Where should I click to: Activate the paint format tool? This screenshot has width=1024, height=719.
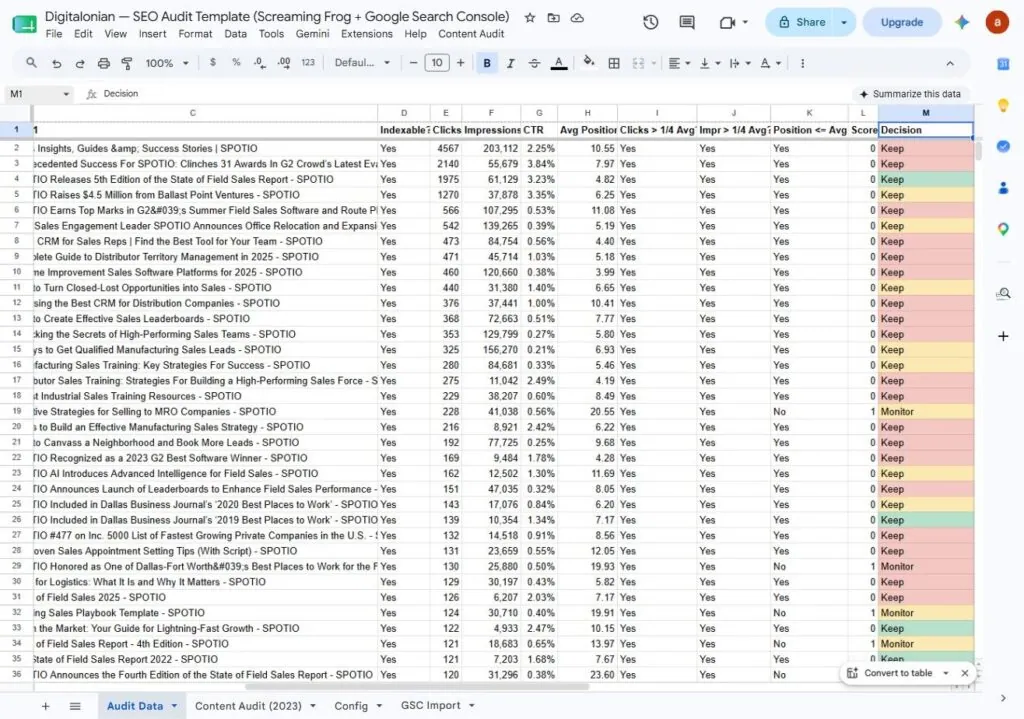click(127, 63)
